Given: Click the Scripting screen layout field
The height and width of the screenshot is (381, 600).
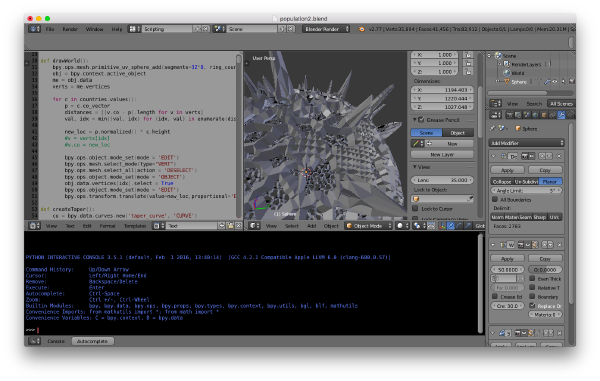Looking at the screenshot, I should [167, 29].
